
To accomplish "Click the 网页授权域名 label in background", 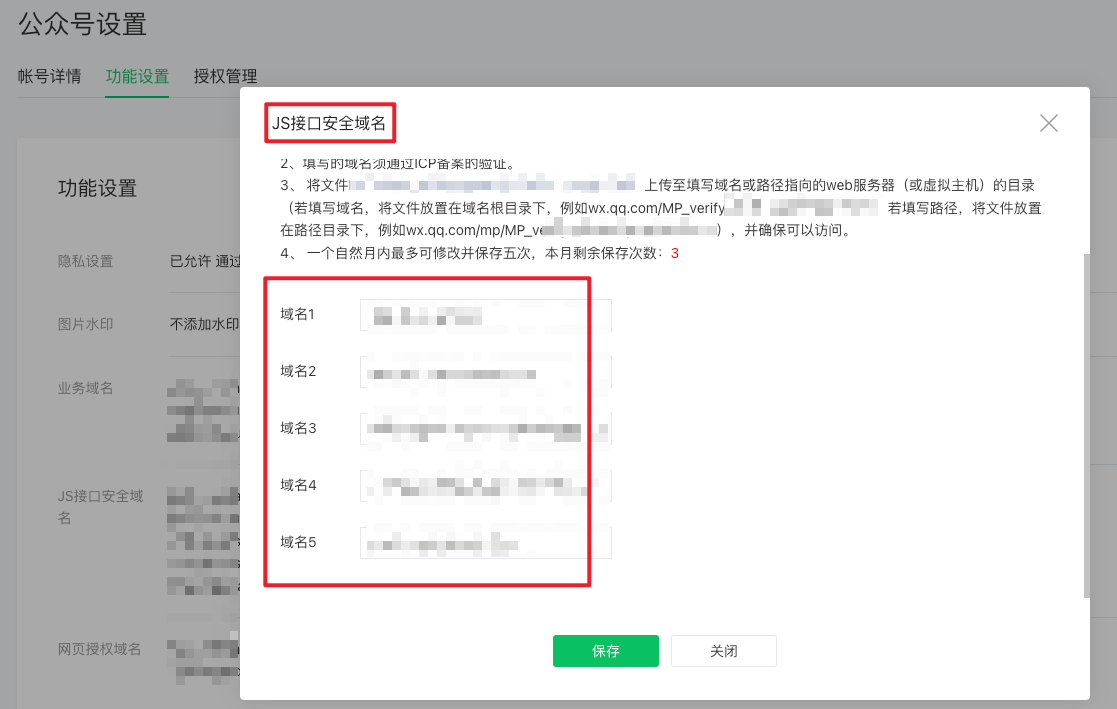I will coord(99,649).
